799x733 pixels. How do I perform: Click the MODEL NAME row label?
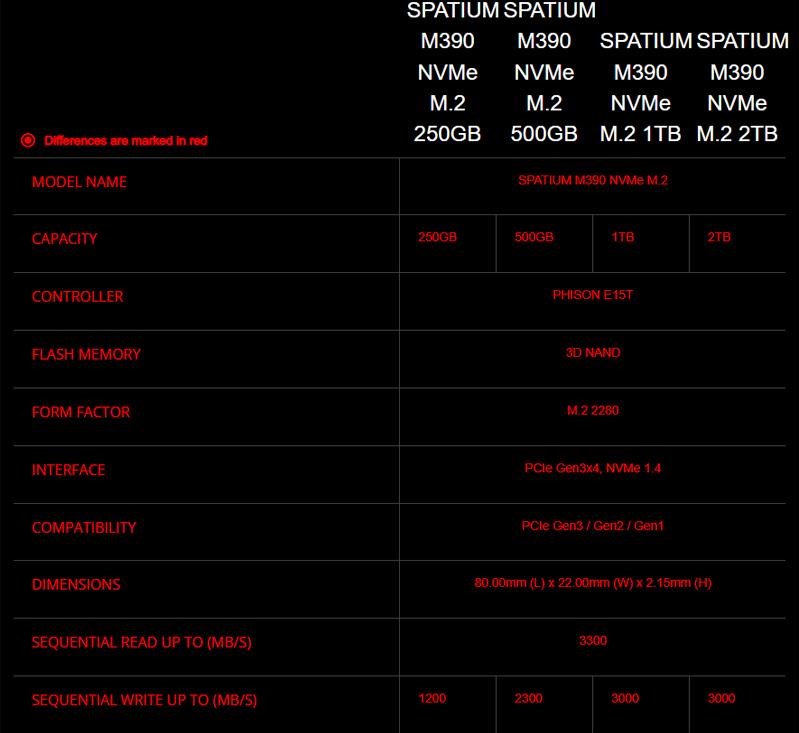click(x=79, y=182)
